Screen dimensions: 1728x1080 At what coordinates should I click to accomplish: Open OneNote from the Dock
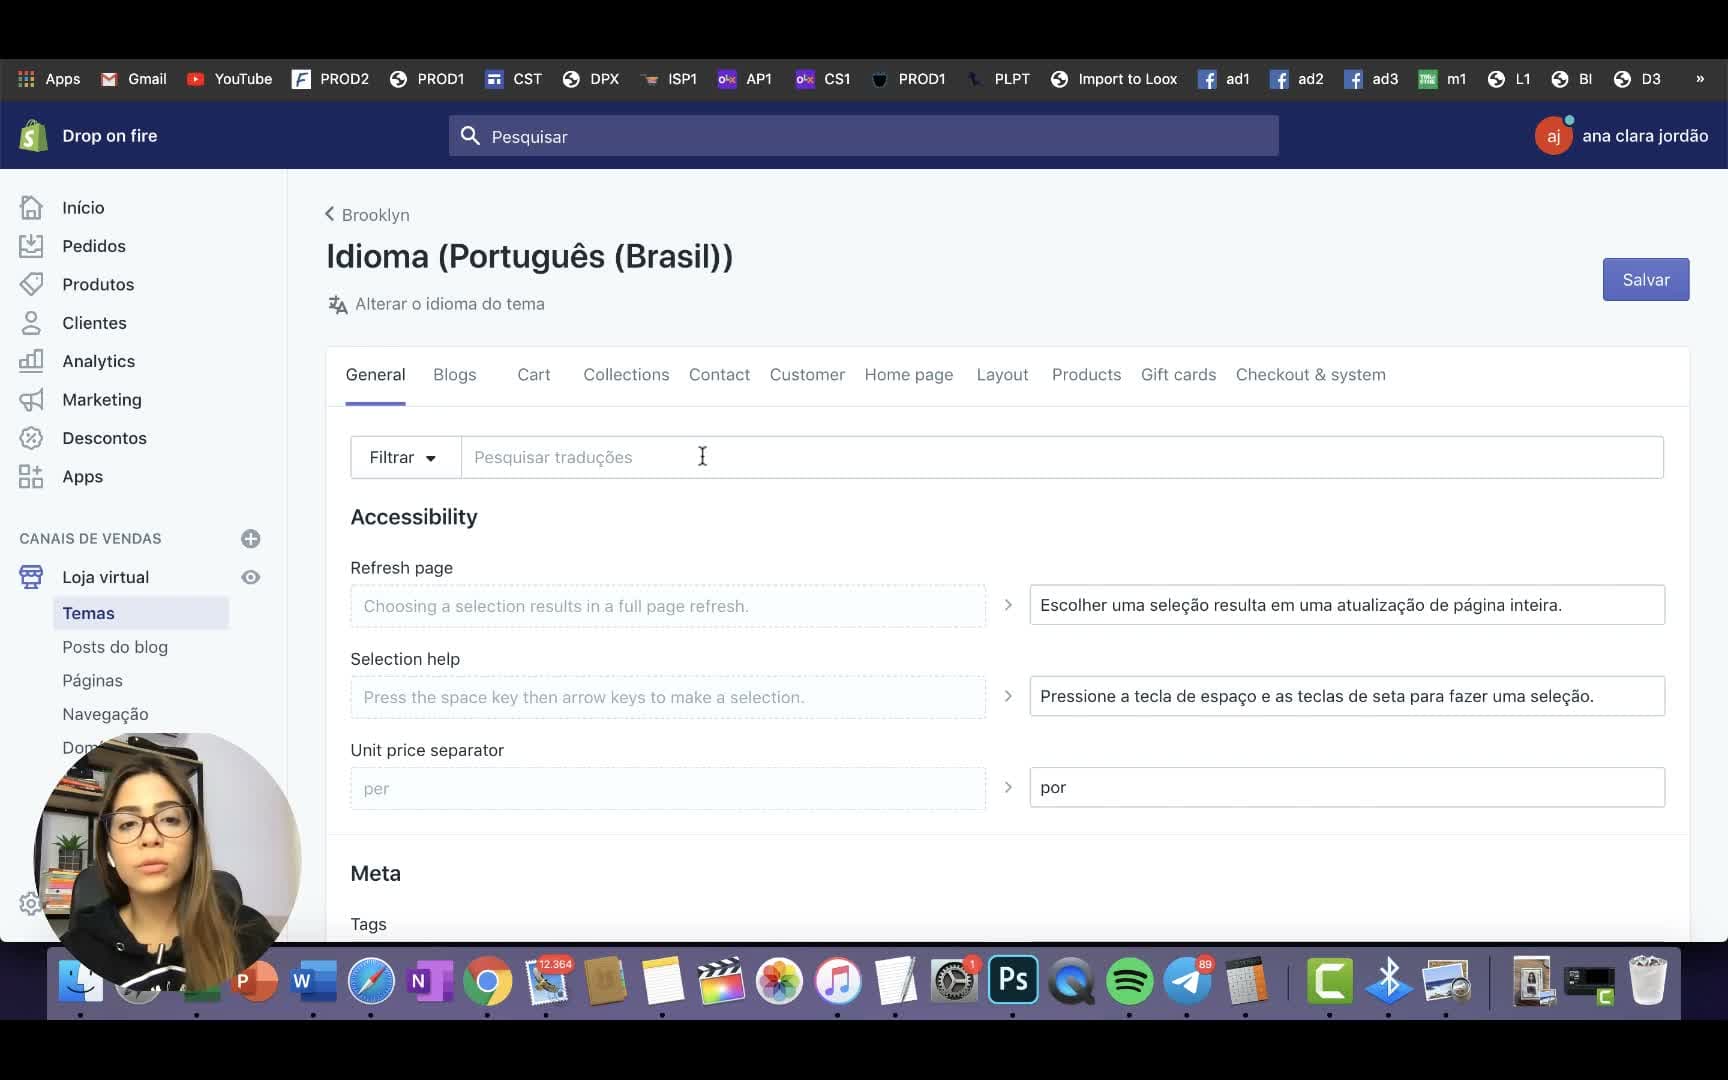click(430, 981)
